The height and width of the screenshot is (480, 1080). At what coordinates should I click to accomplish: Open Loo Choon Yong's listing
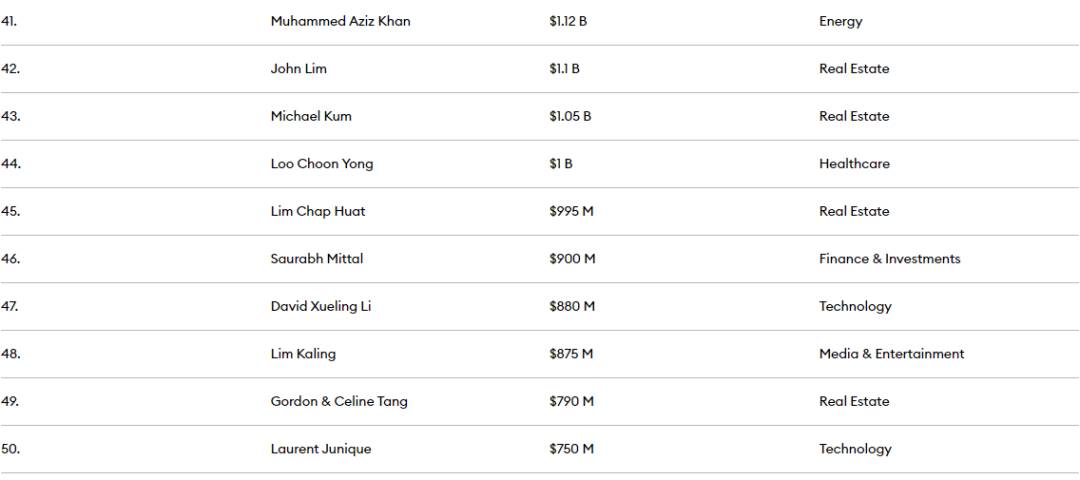[x=322, y=164]
